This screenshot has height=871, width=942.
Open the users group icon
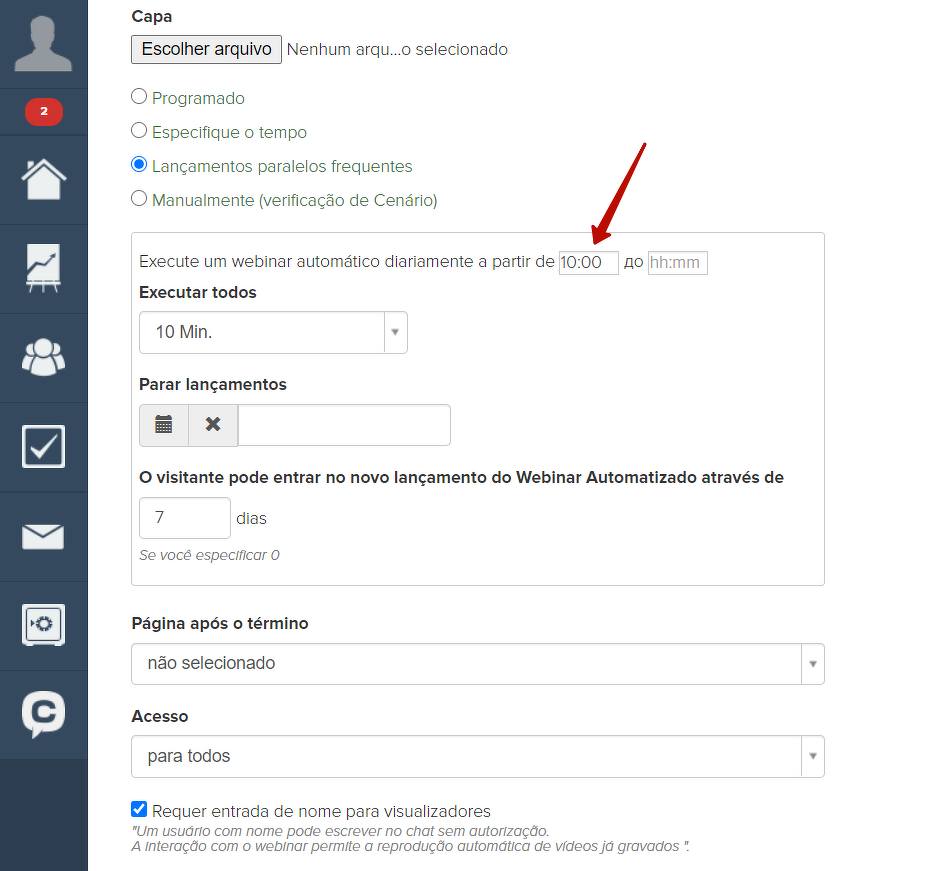[44, 357]
